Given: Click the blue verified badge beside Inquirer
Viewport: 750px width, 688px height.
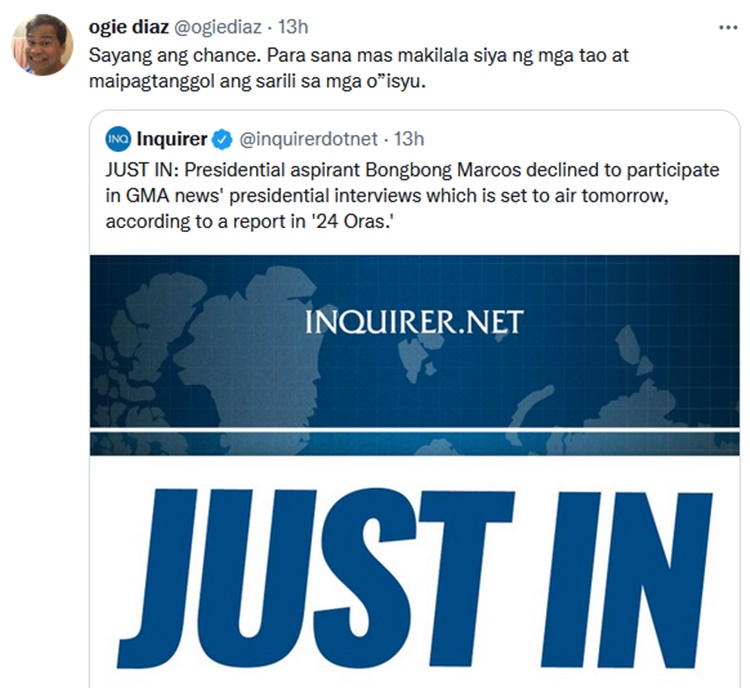Looking at the screenshot, I should tap(221, 140).
